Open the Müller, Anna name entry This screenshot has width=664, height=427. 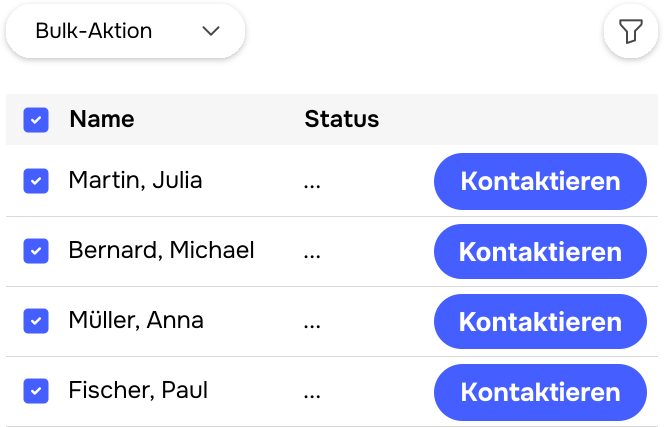(136, 321)
